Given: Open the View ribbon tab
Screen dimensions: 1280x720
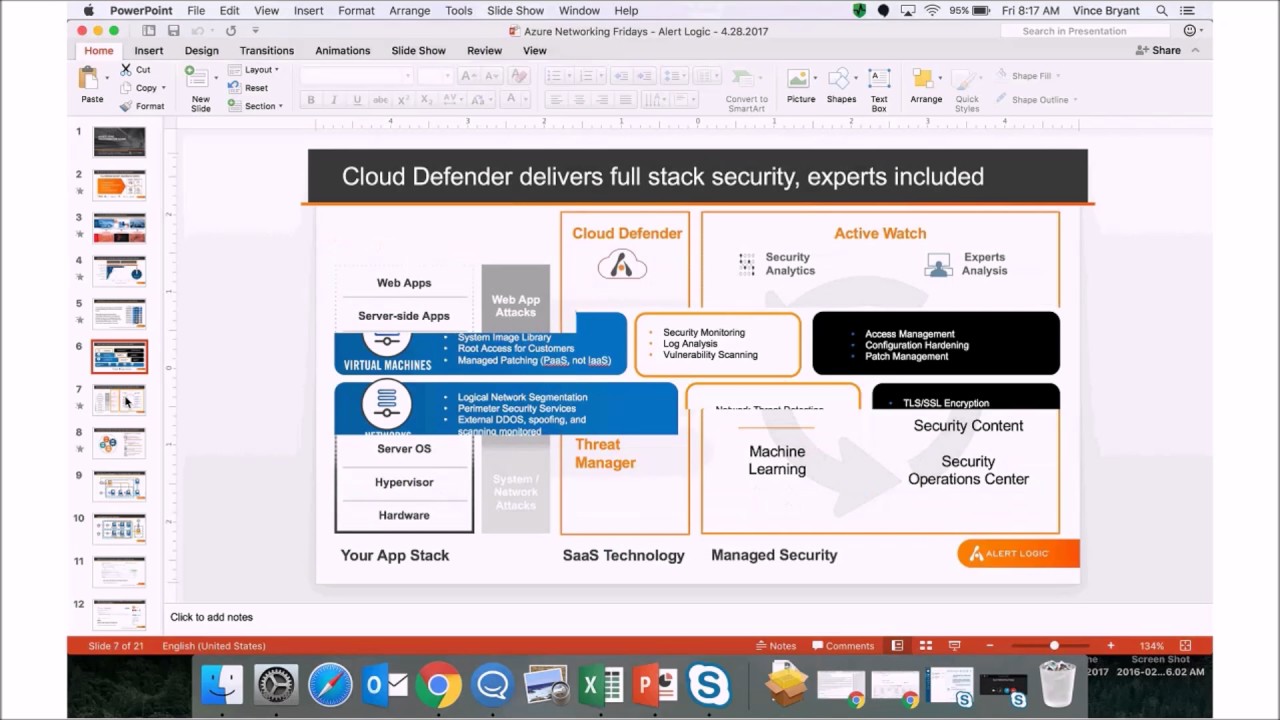Looking at the screenshot, I should [x=535, y=50].
